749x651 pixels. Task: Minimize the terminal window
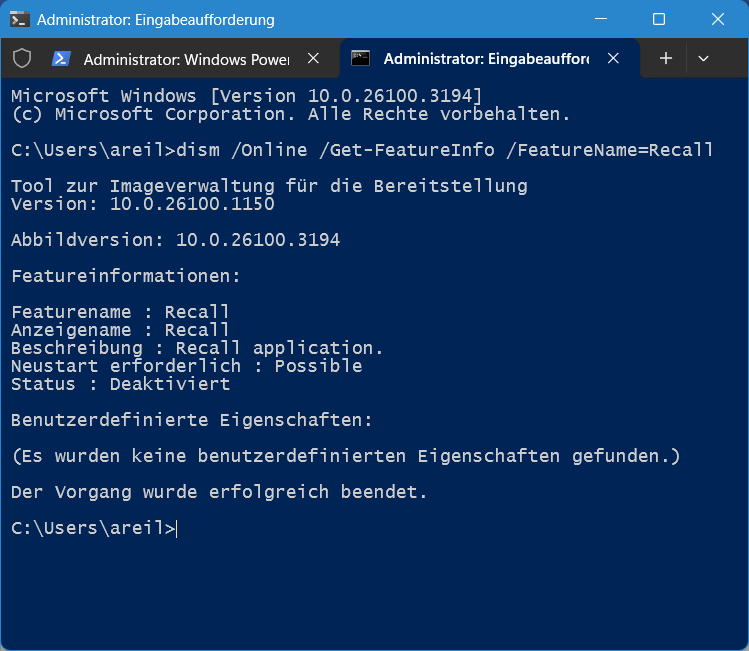coord(601,19)
